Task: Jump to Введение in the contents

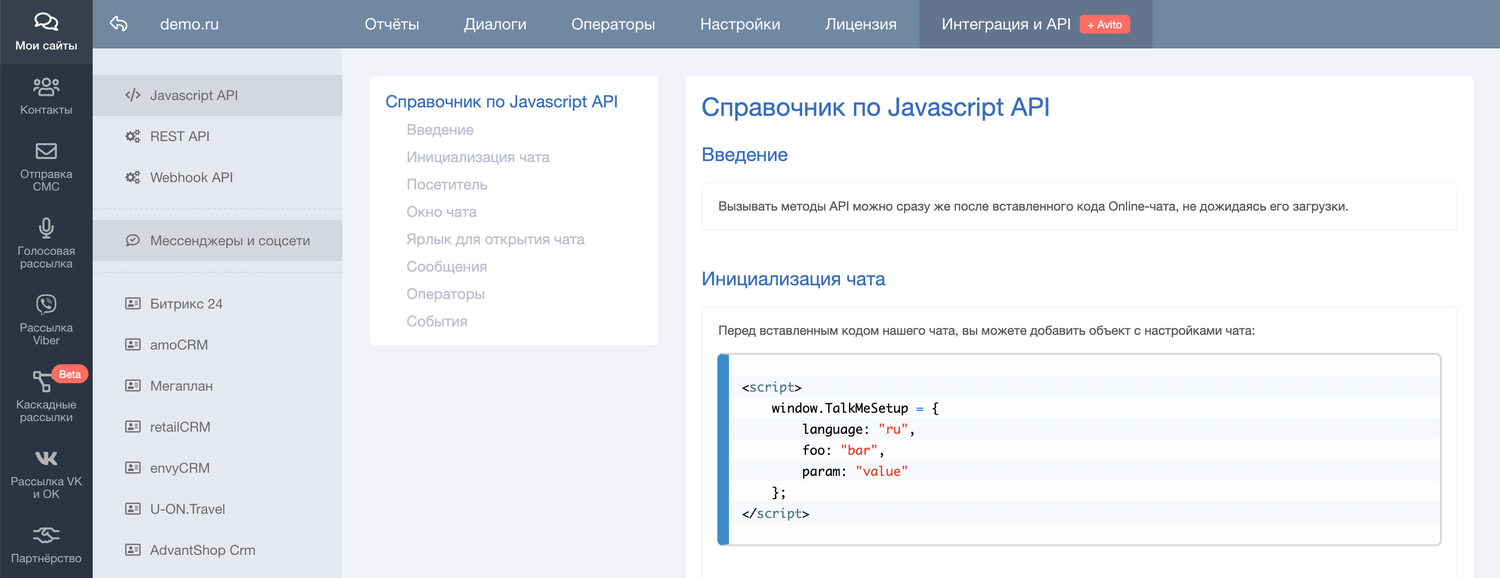Action: [x=440, y=130]
